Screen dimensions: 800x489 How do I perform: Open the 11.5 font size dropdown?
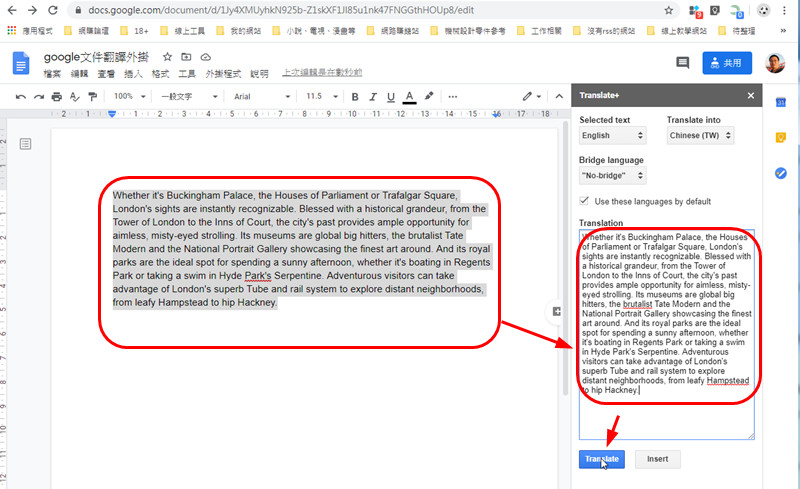[x=322, y=96]
